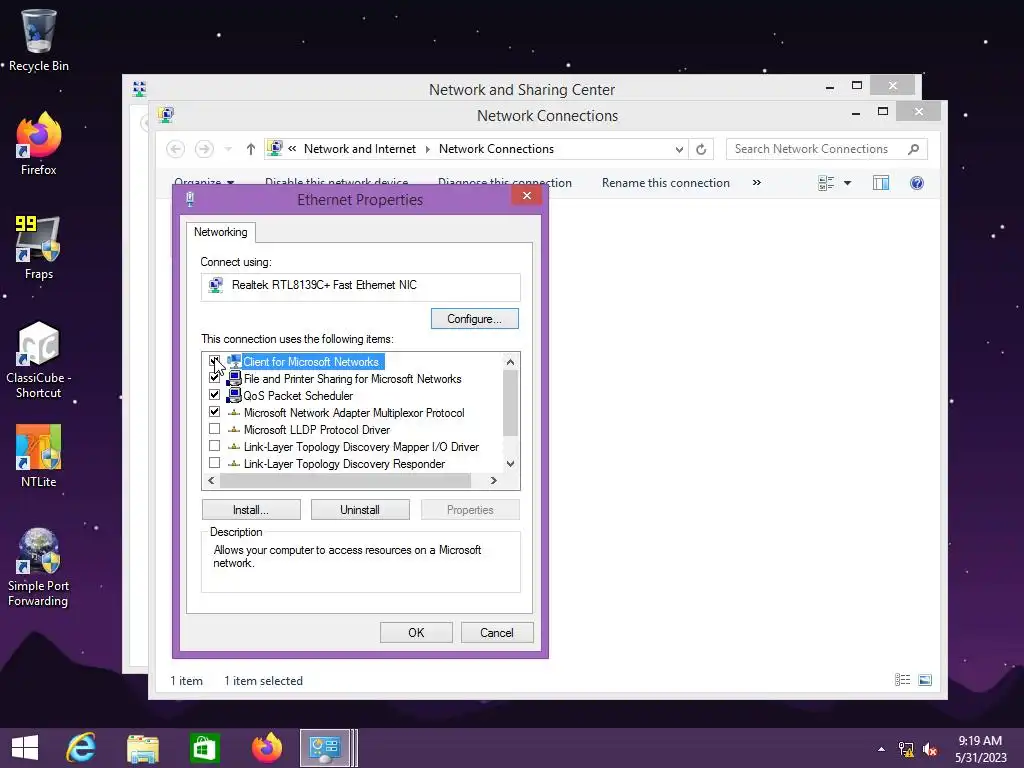Open the NTLite desktop shortcut
This screenshot has width=1024, height=768.
point(39,456)
